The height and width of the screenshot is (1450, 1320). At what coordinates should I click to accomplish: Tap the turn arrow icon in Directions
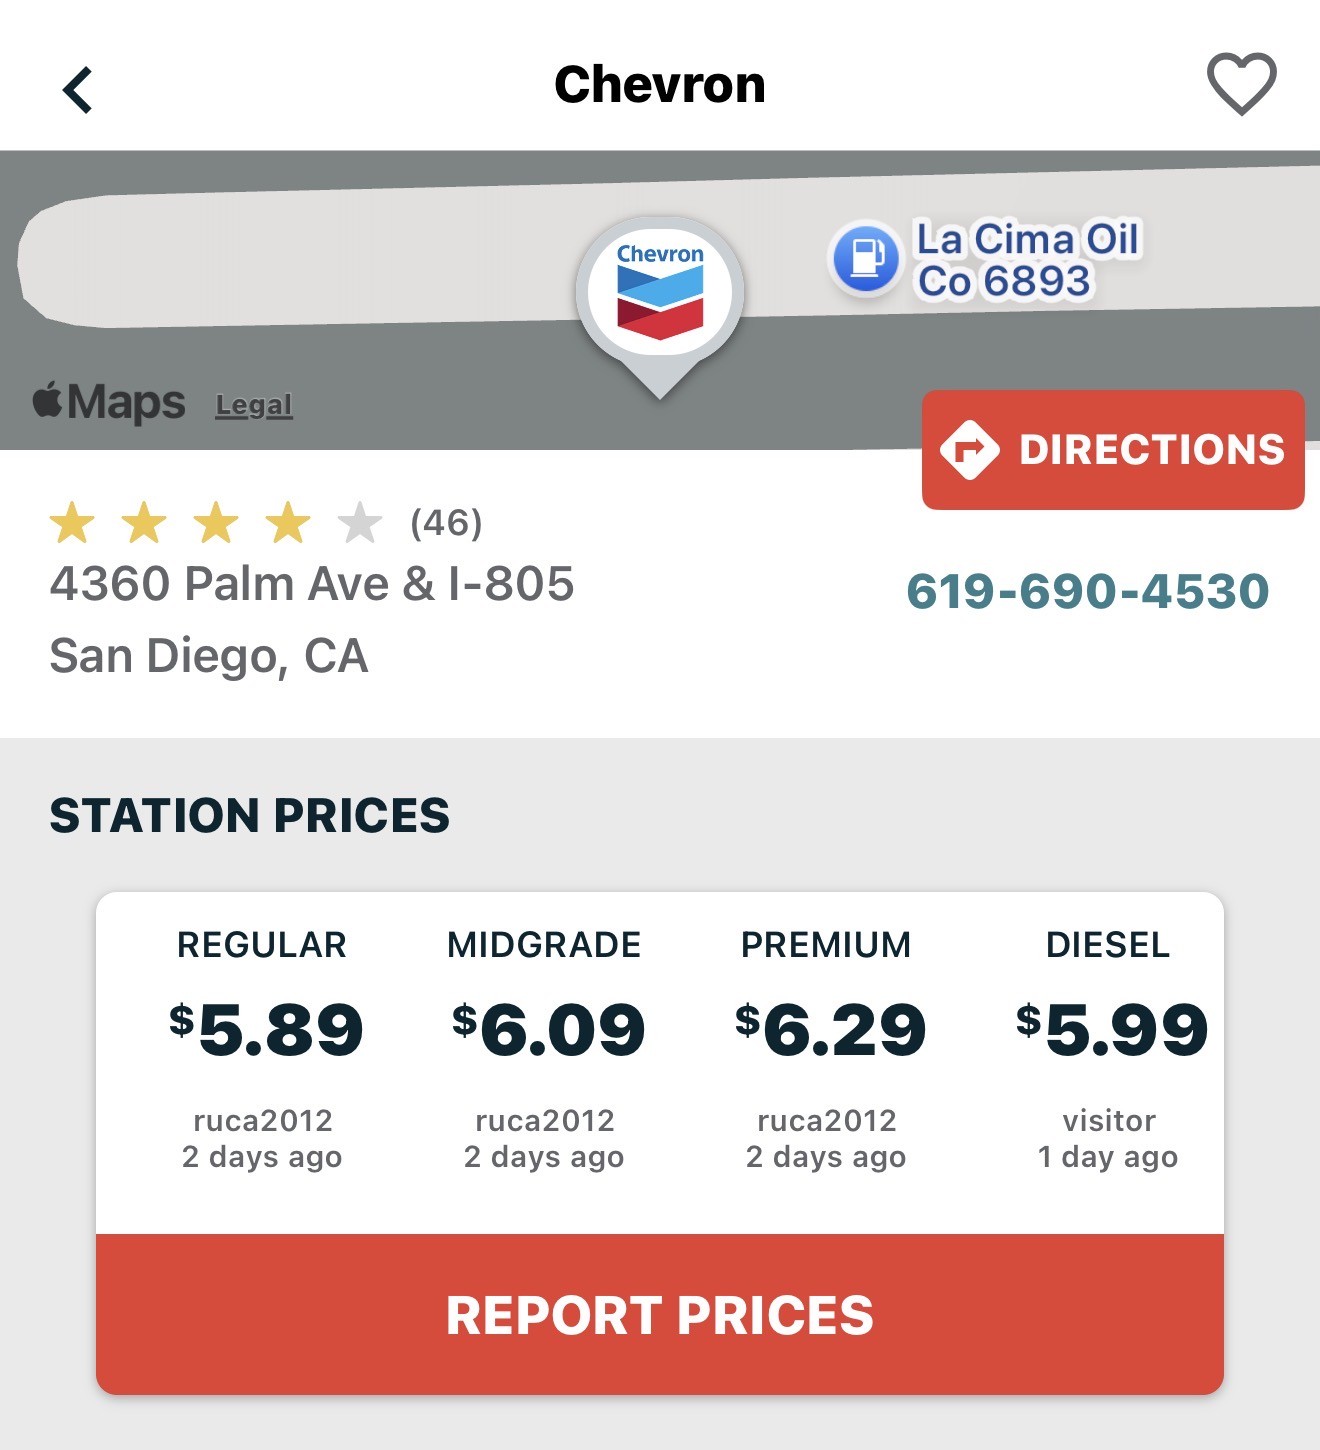tap(969, 450)
